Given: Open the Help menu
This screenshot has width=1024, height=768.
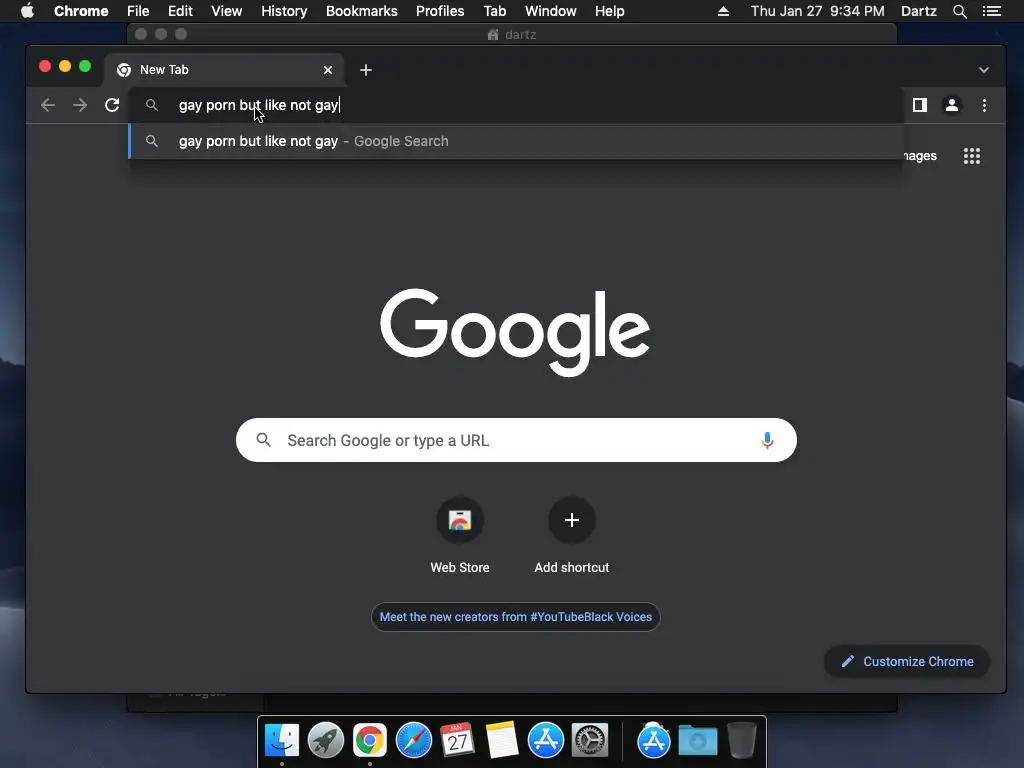Looking at the screenshot, I should tap(609, 11).
